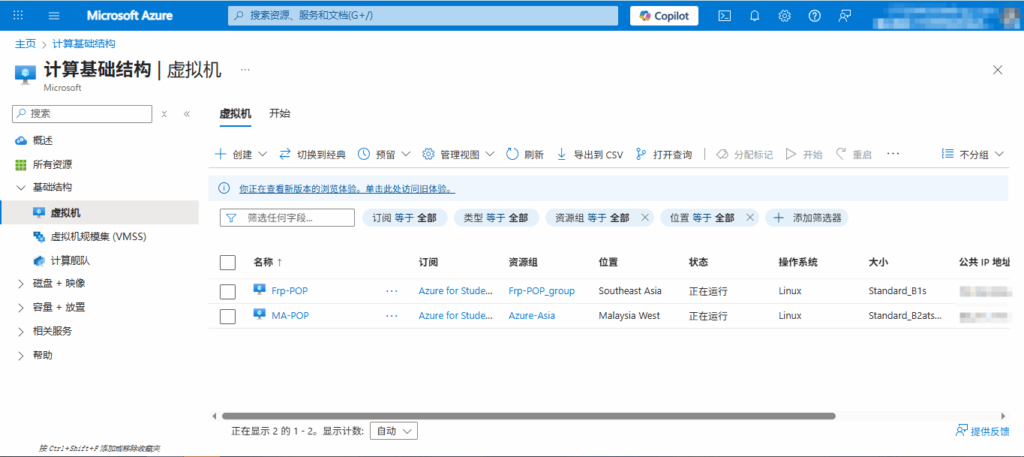This screenshot has width=1024, height=457.
Task: Collapse sidebar with double chevron
Action: tap(187, 114)
